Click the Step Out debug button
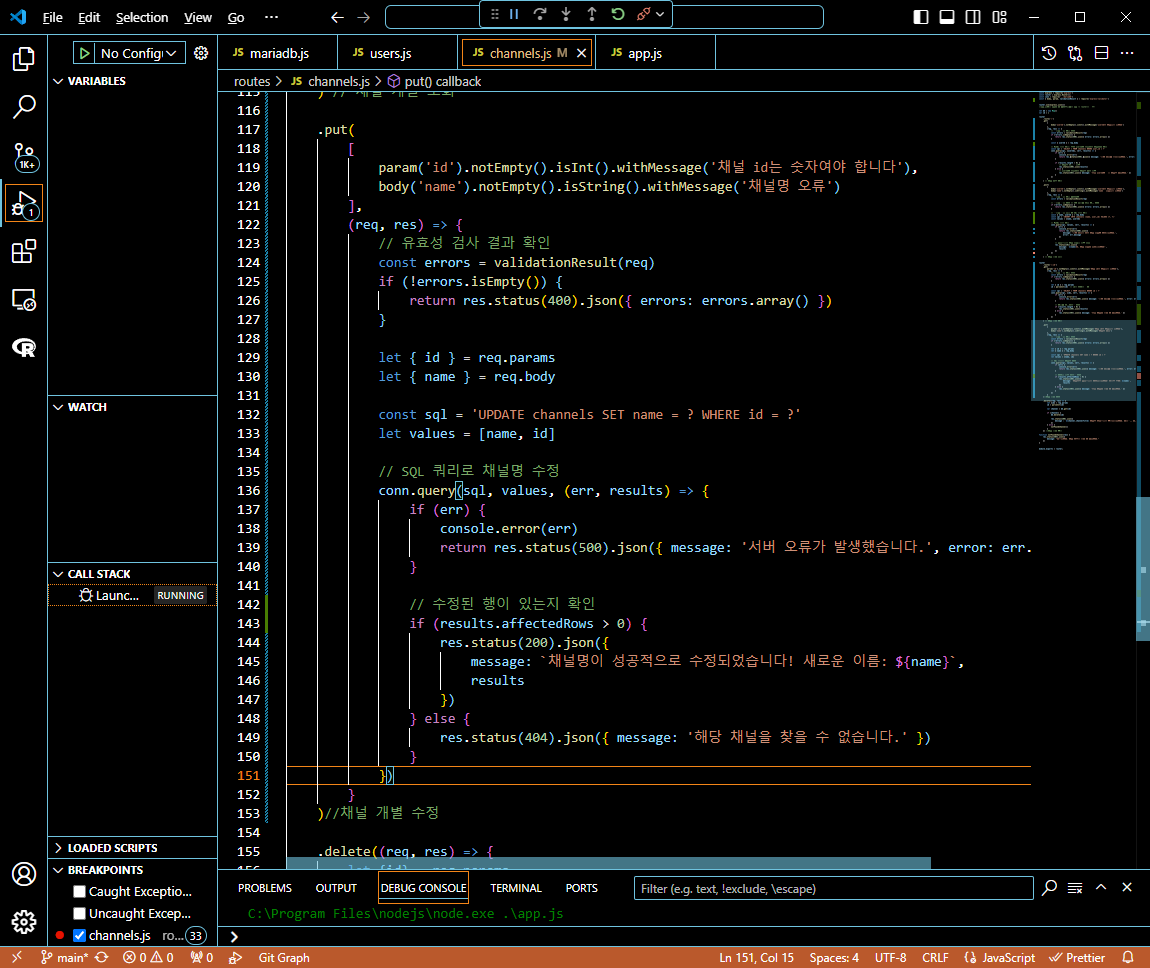 [x=592, y=14]
